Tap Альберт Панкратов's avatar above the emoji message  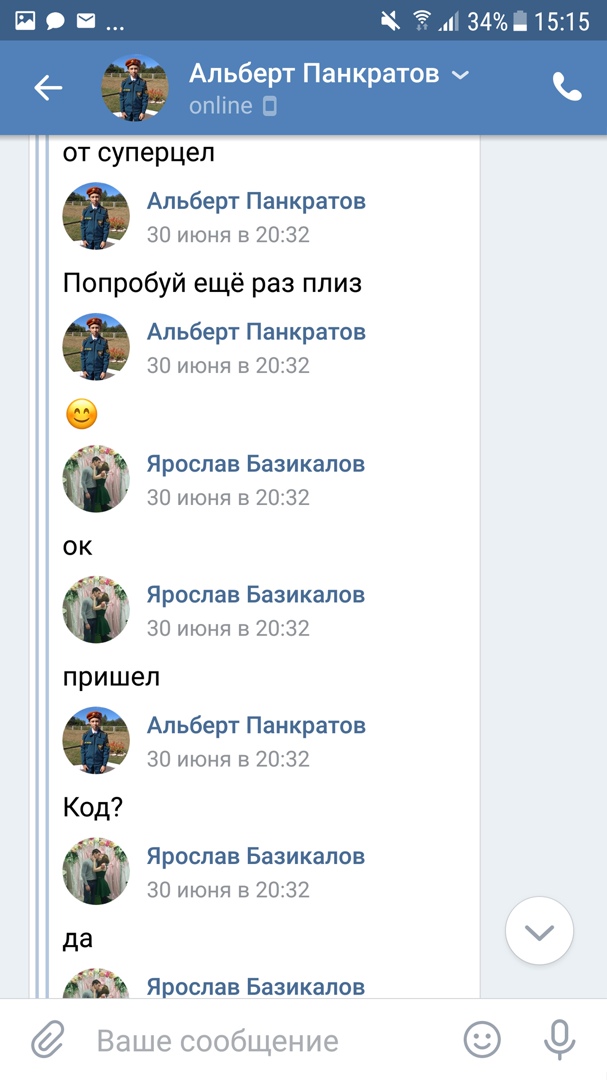click(x=96, y=347)
